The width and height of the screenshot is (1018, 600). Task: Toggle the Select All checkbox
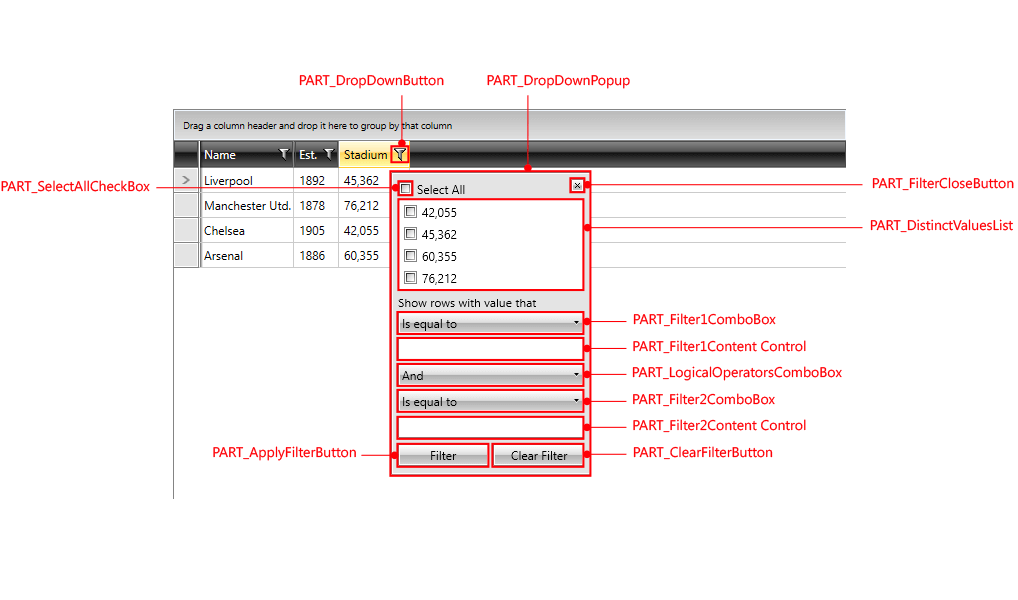[405, 188]
